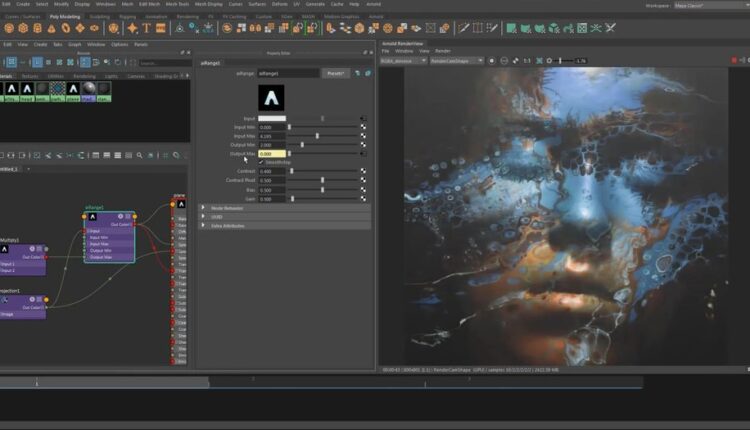
Task: Click the texture map button next to Input Min
Action: (x=363, y=127)
